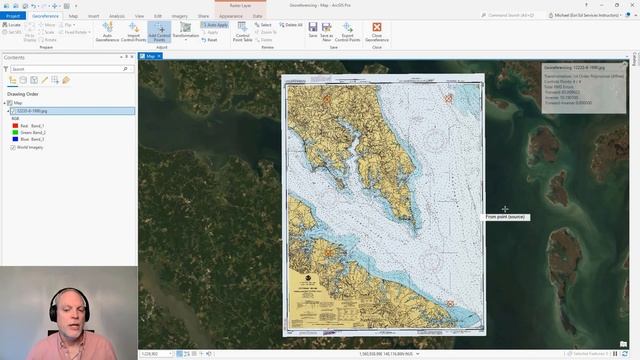This screenshot has width=640, height=360.
Task: Open the Analysis ribbon tab
Action: pyautogui.click(x=117, y=16)
